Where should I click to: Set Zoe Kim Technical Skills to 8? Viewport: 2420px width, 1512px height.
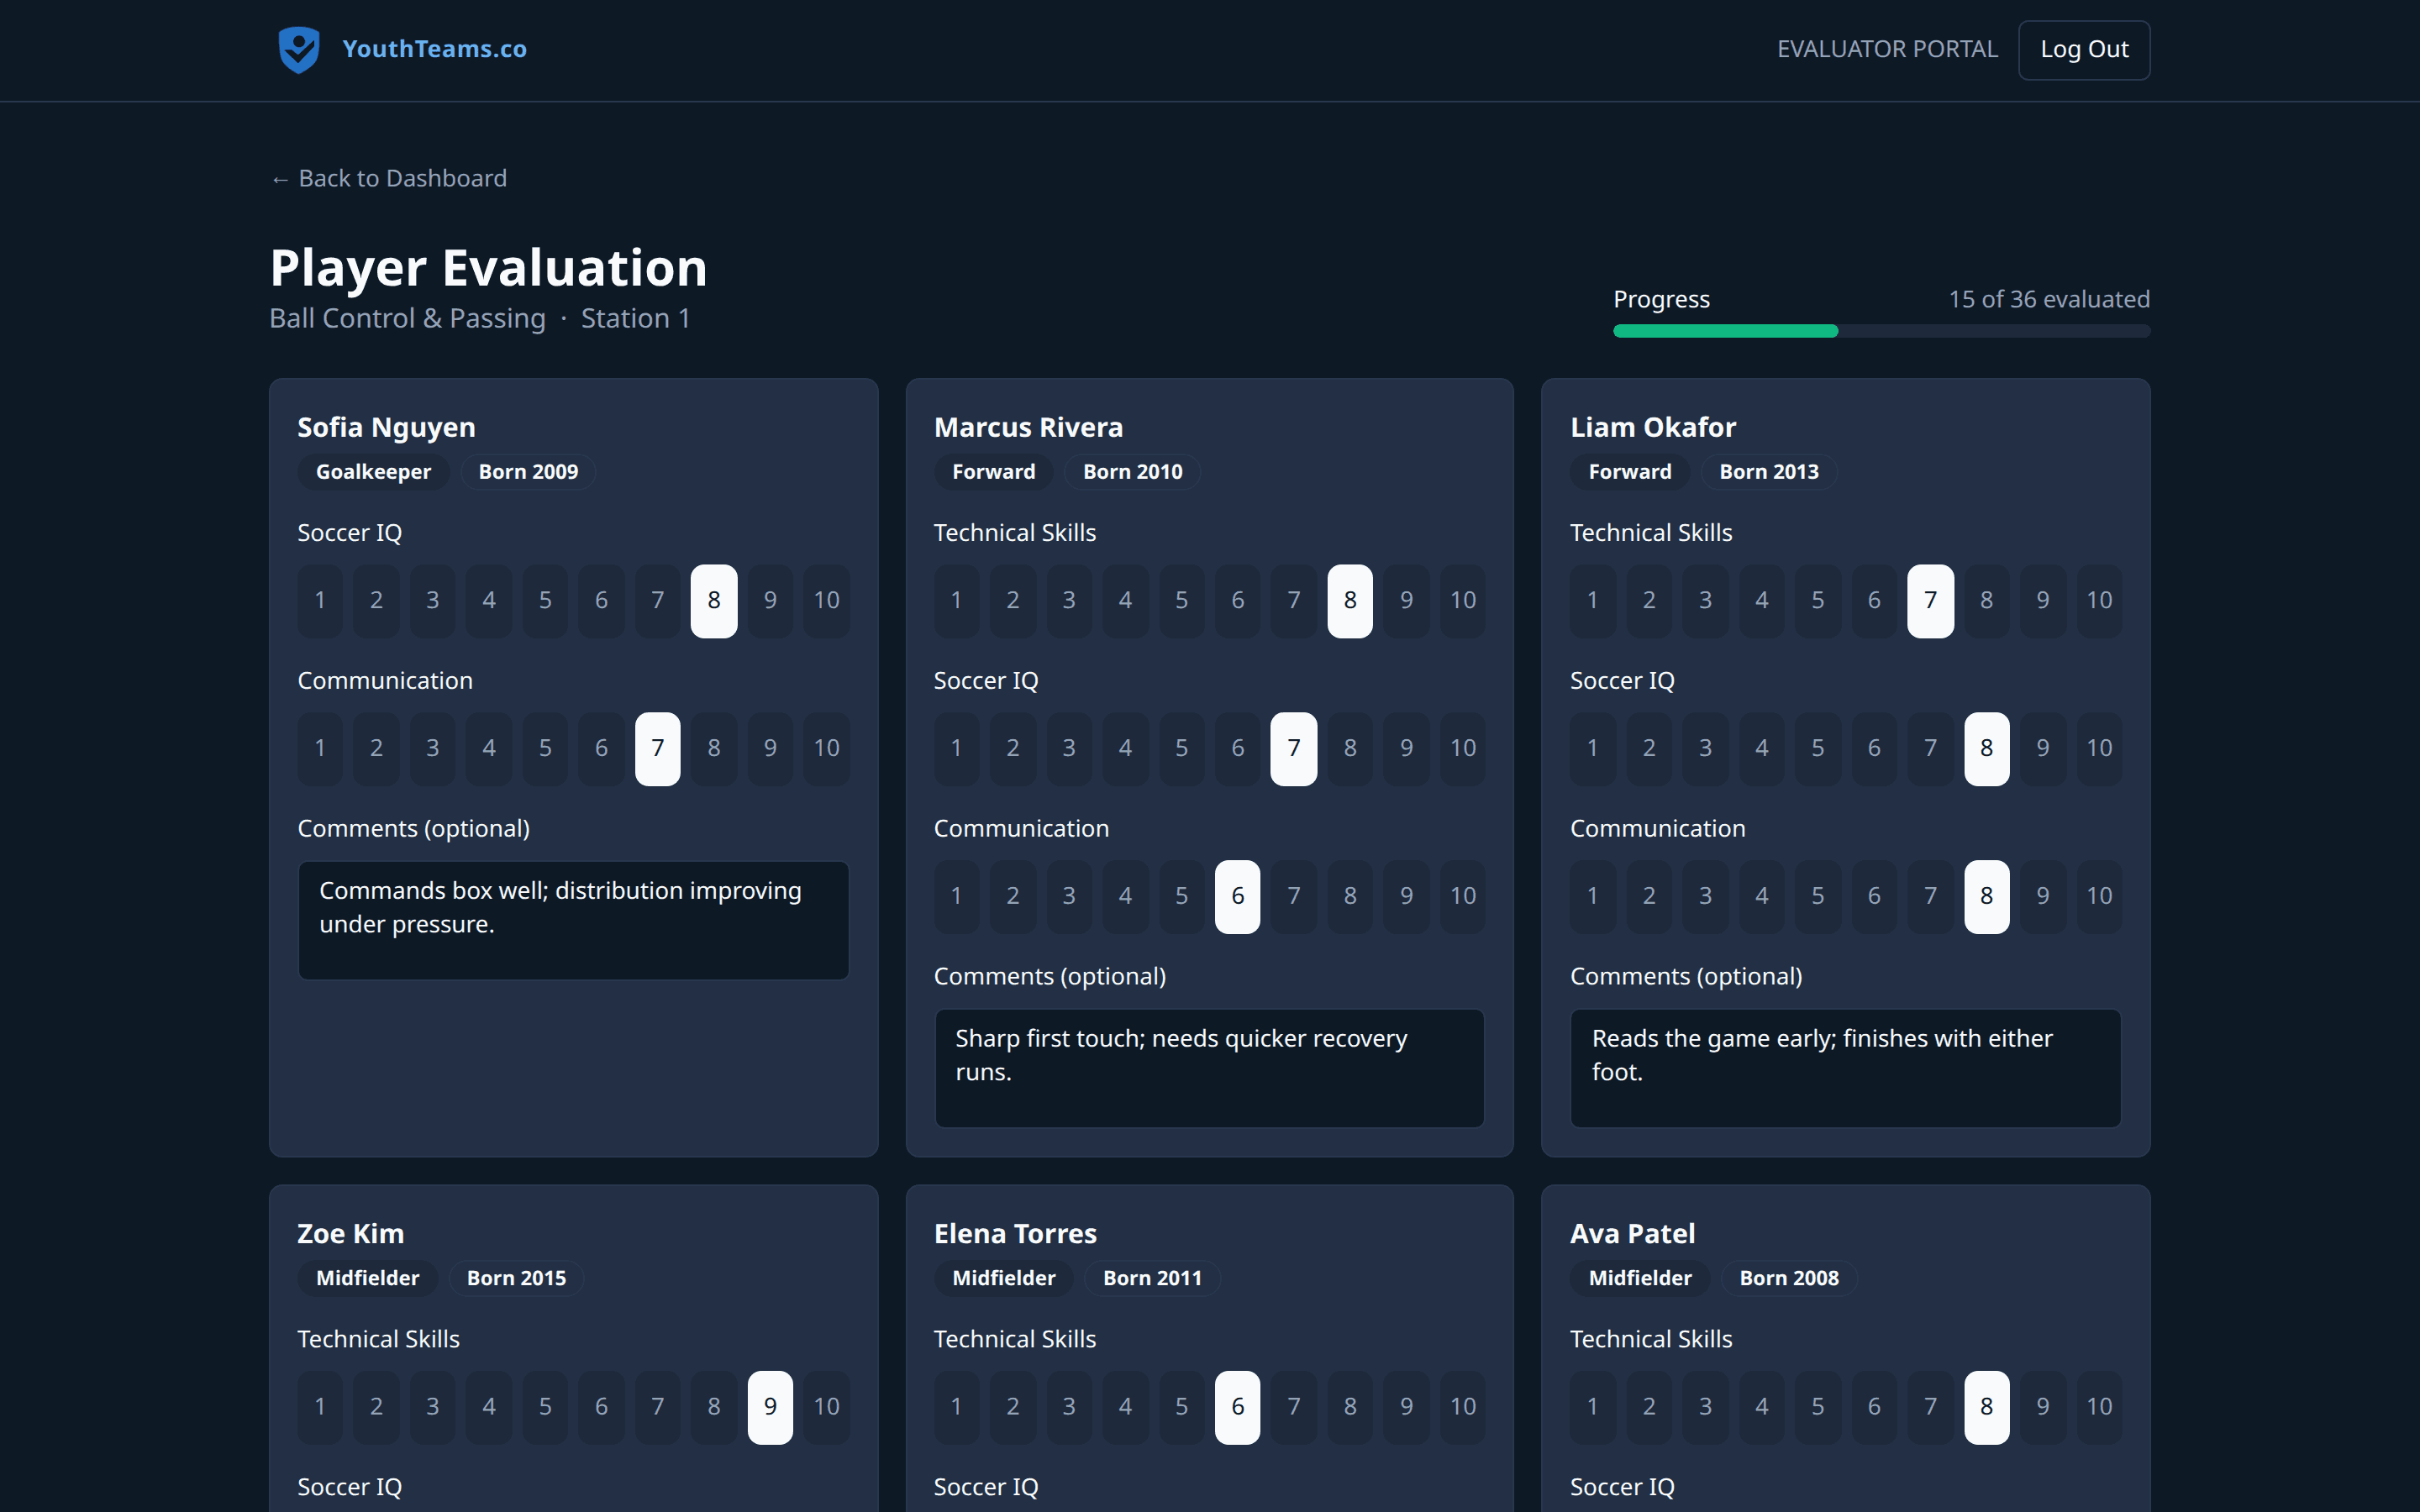[x=714, y=1407]
